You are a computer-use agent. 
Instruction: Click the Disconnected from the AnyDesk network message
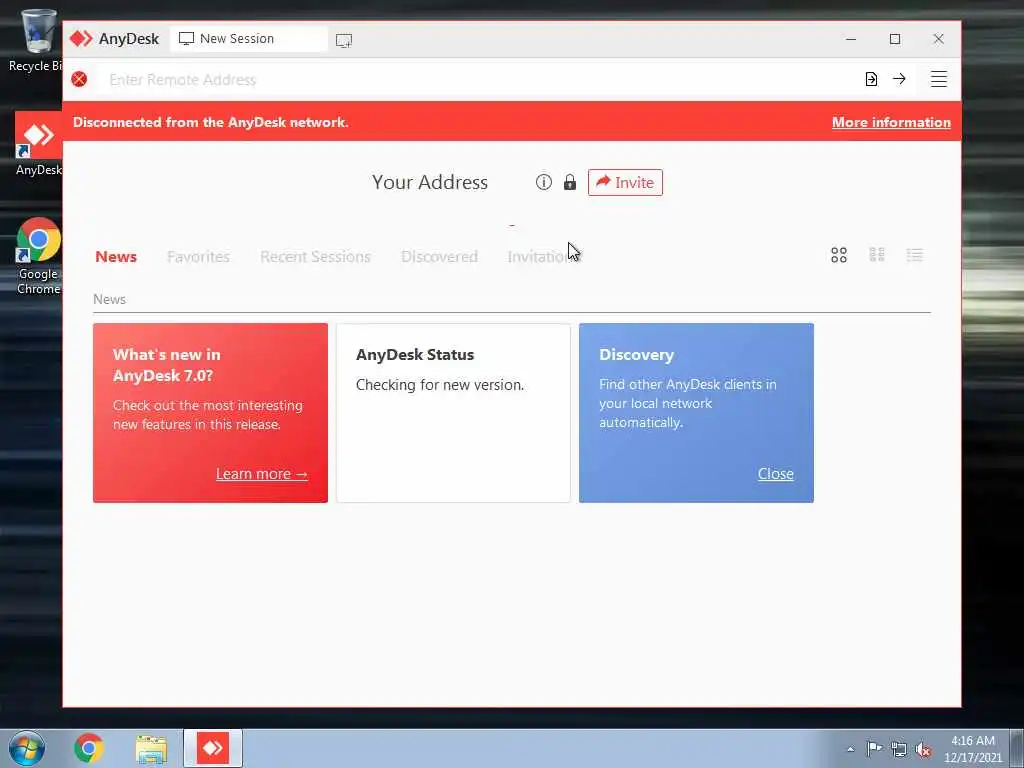click(210, 122)
